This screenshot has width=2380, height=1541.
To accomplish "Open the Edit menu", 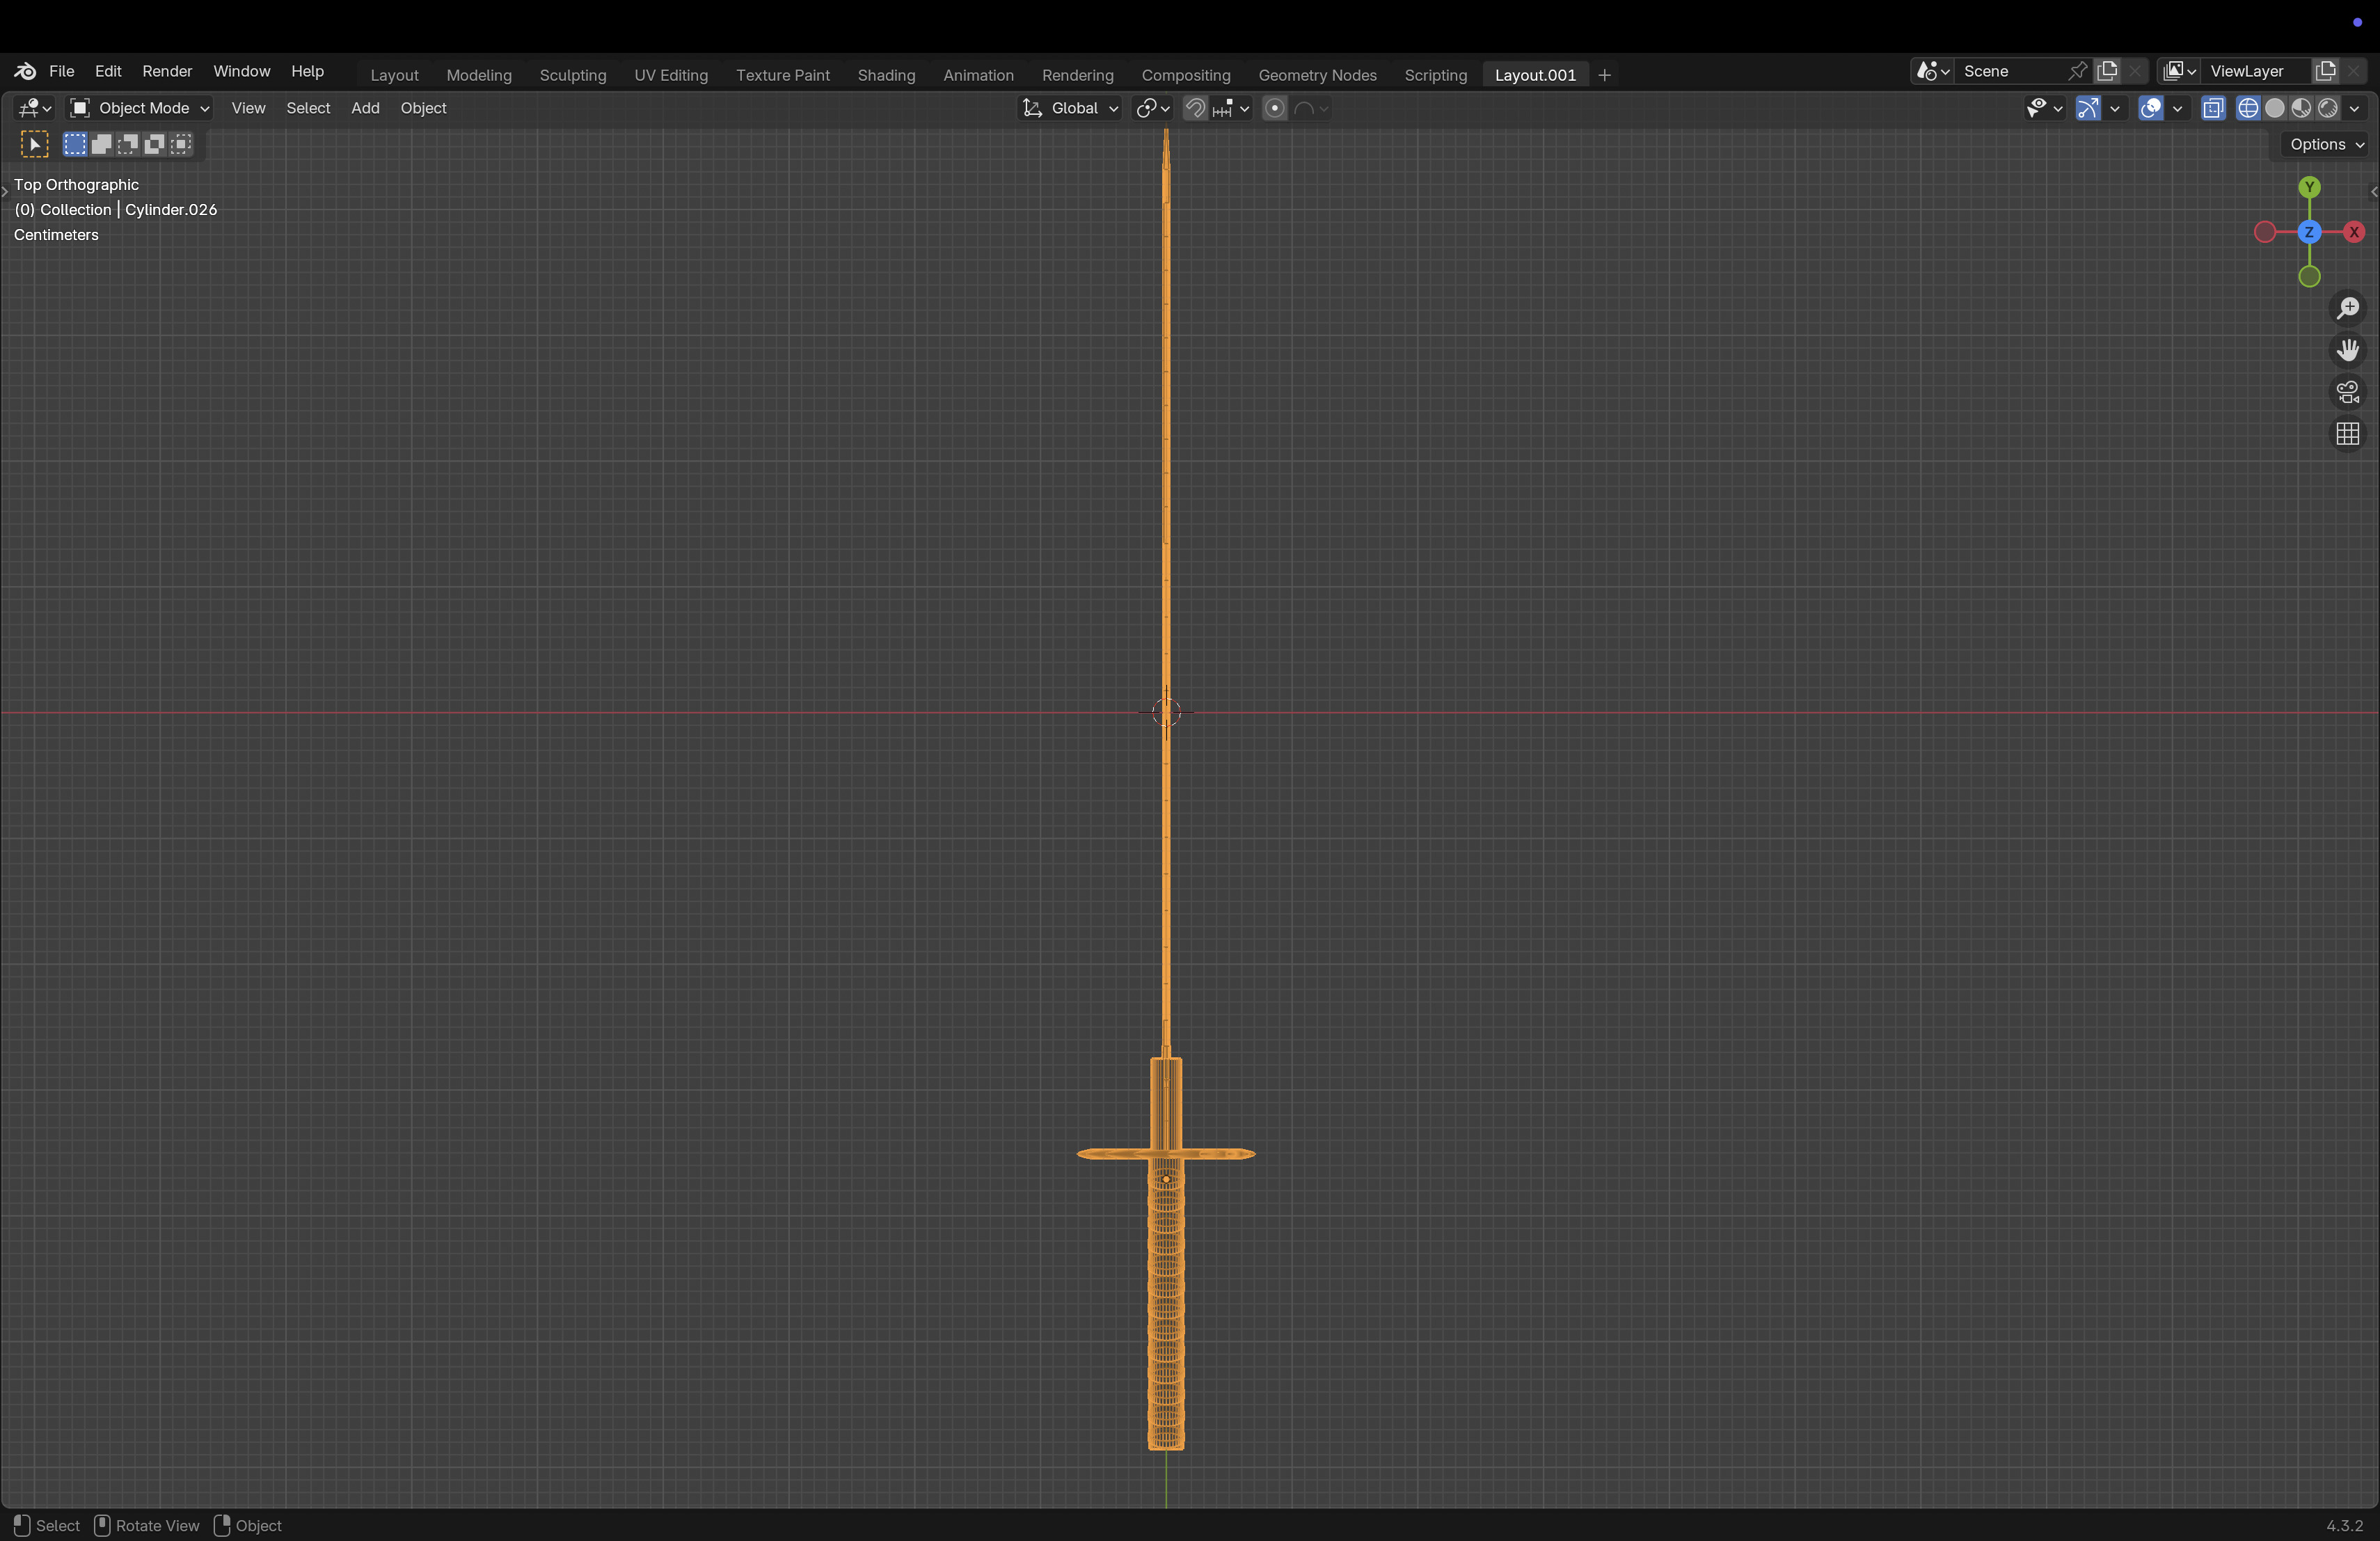I will point(108,71).
